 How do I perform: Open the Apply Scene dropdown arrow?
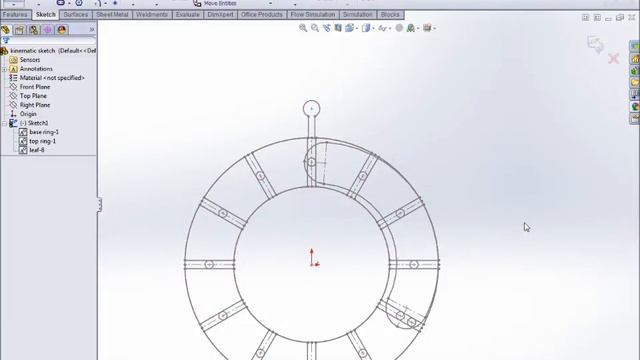418,28
